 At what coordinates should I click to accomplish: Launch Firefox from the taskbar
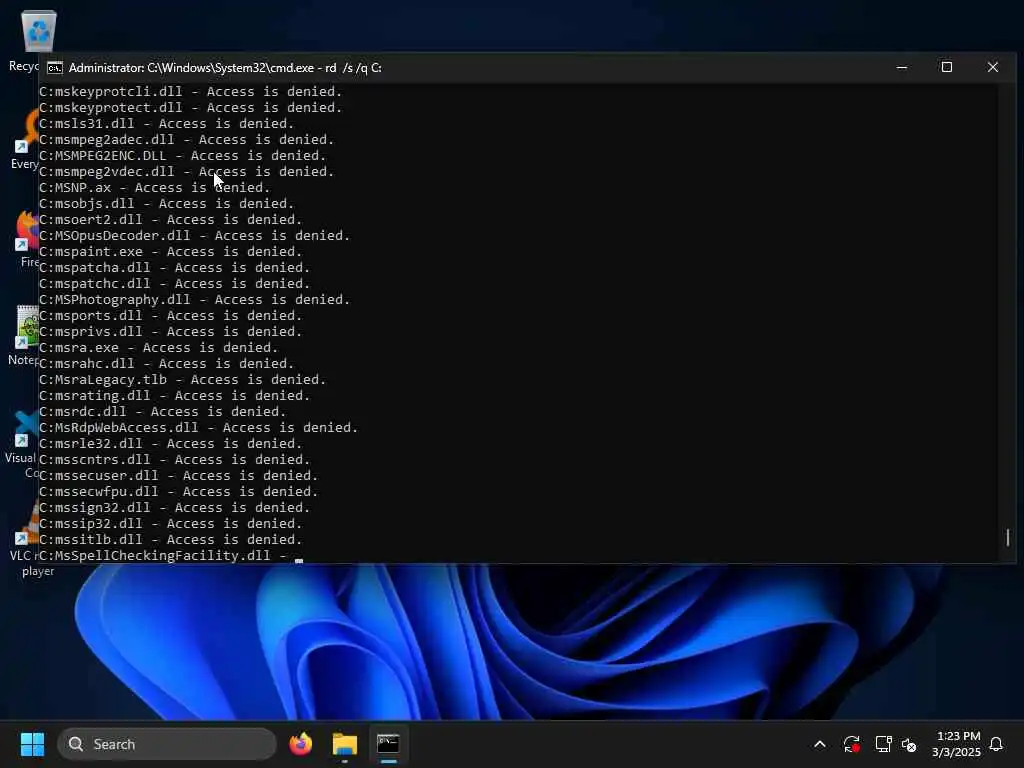[300, 744]
